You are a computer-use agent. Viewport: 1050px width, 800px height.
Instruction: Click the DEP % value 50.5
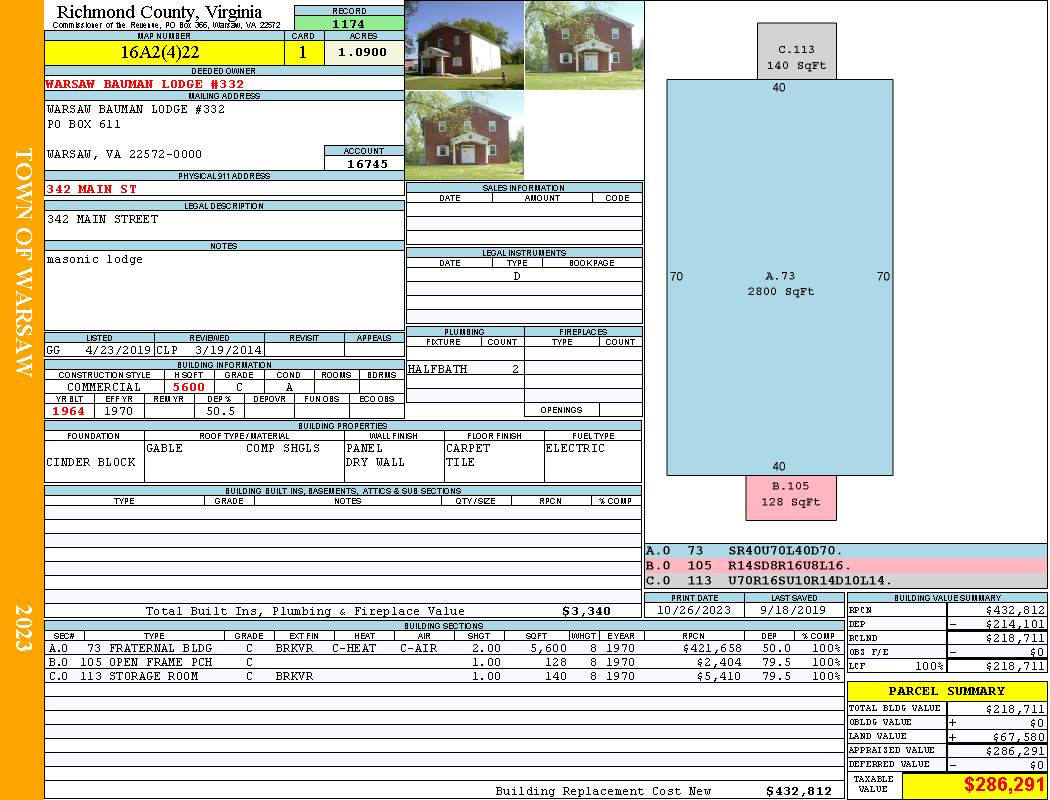click(x=220, y=411)
